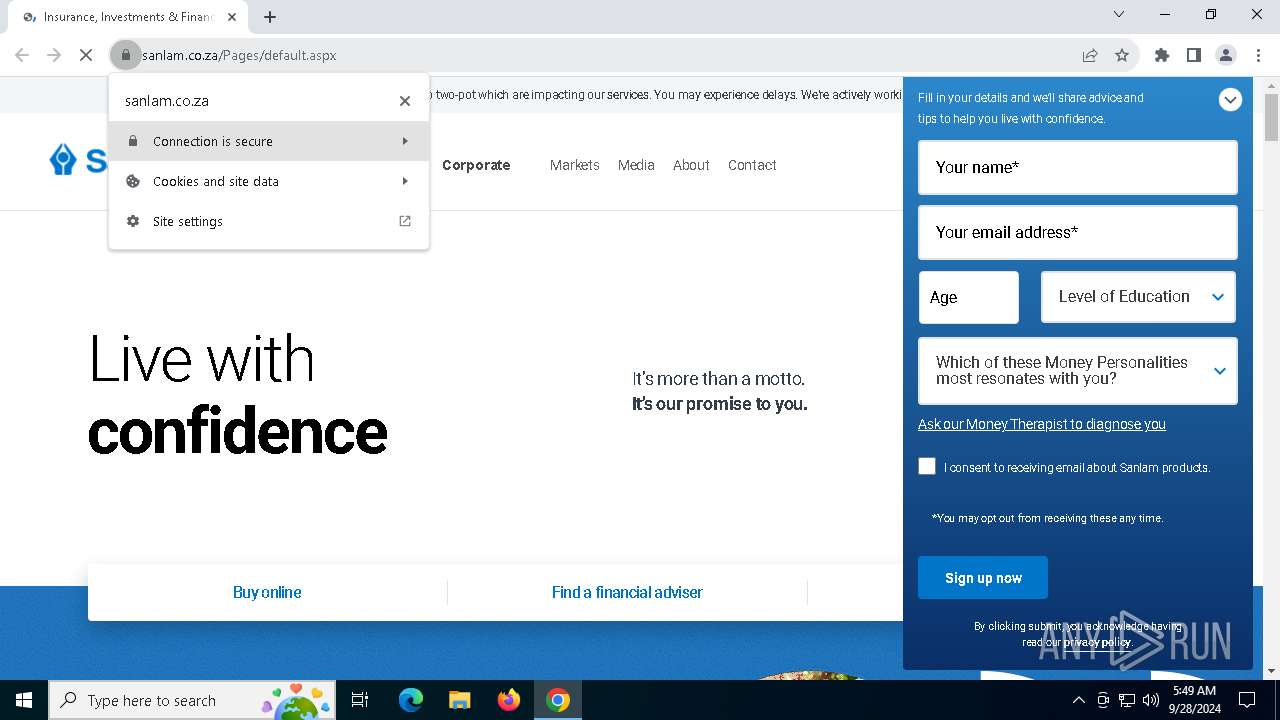The image size is (1280, 720).
Task: Open File Explorer from the taskbar
Action: (460, 700)
